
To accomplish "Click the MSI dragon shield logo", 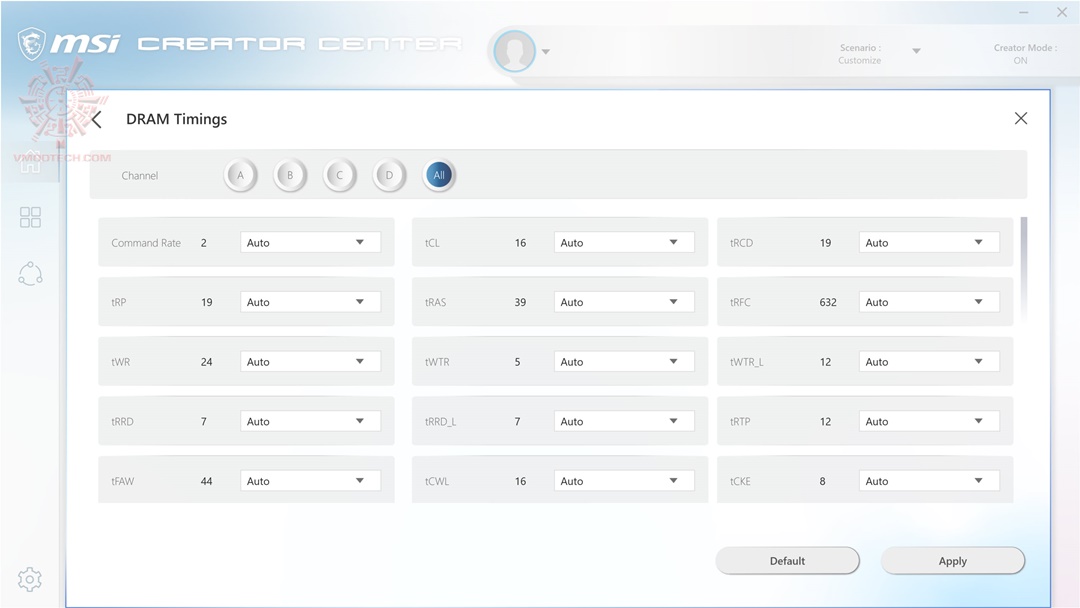I will [x=31, y=44].
